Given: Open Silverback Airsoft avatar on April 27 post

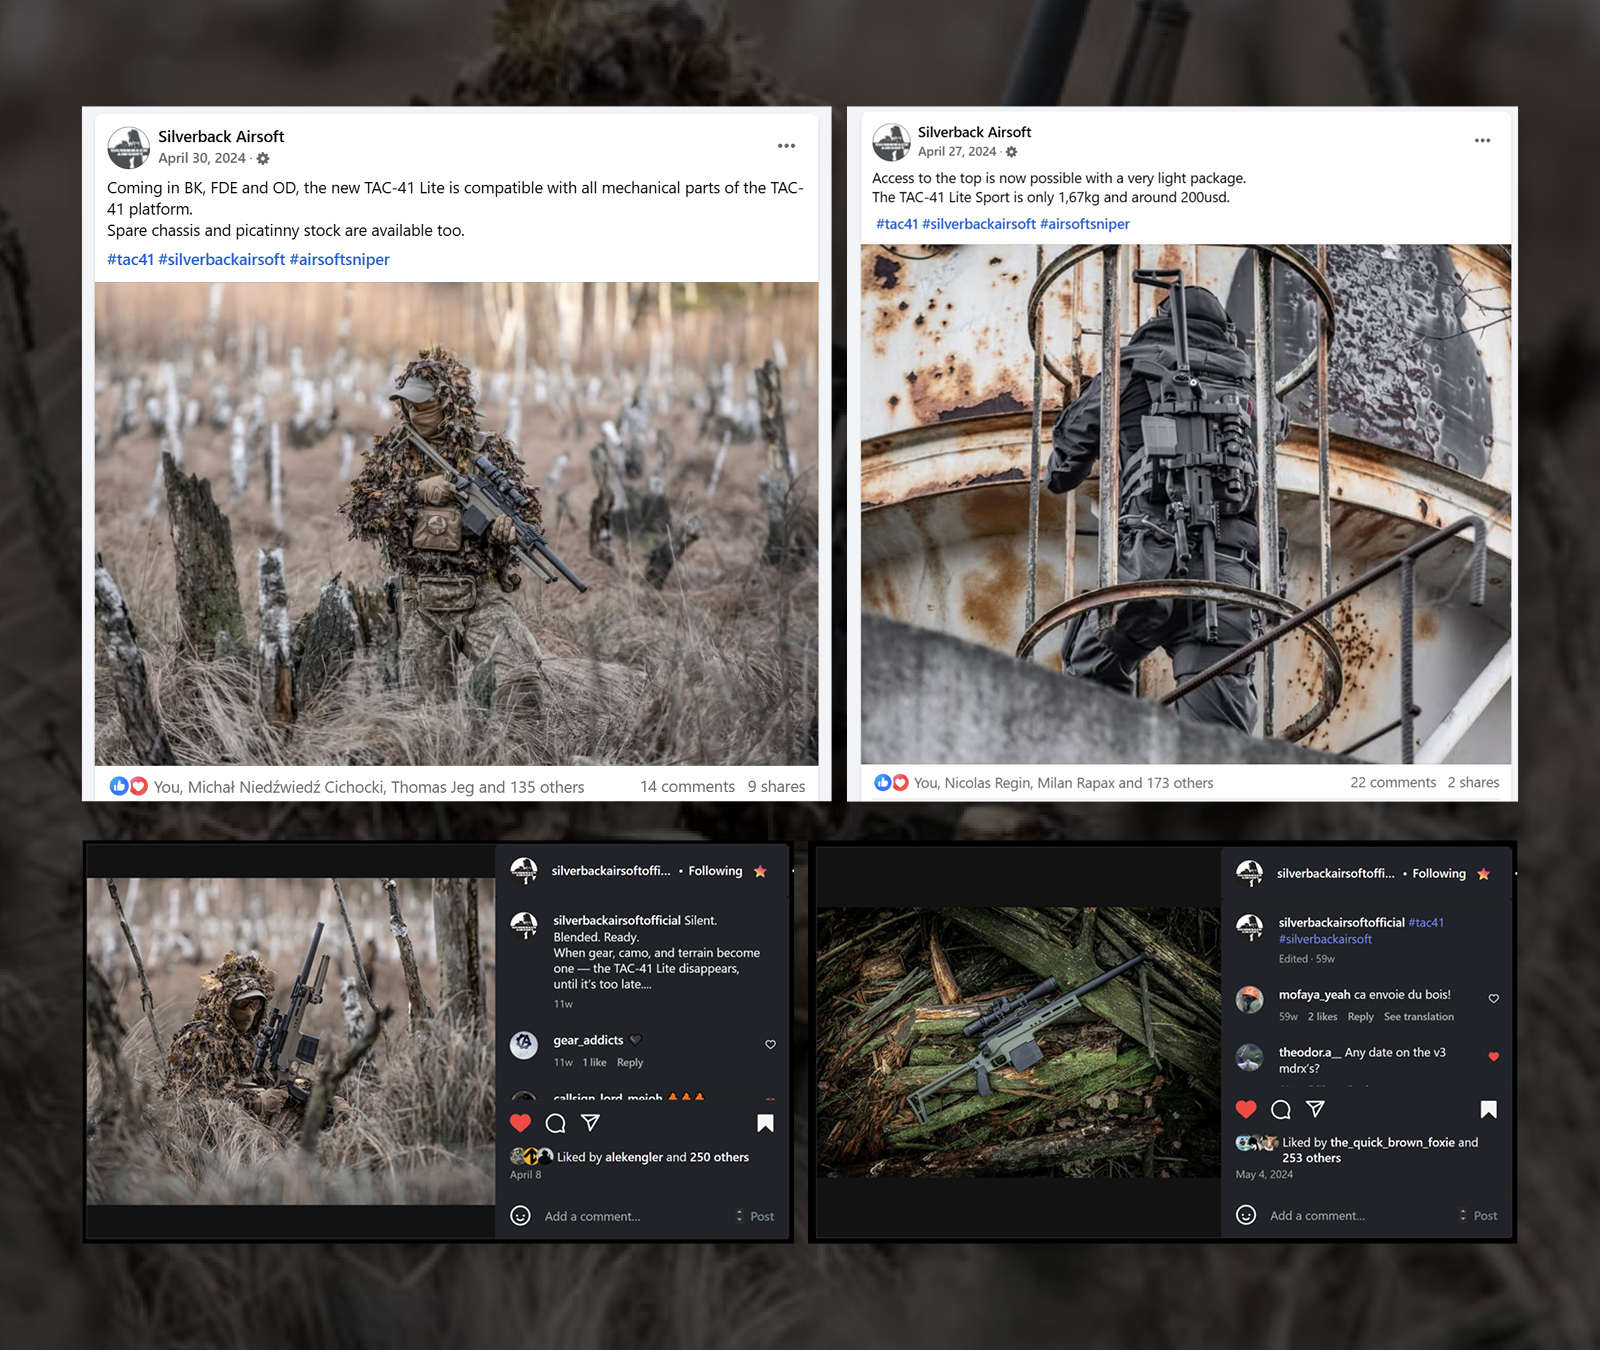Looking at the screenshot, I should pos(891,142).
